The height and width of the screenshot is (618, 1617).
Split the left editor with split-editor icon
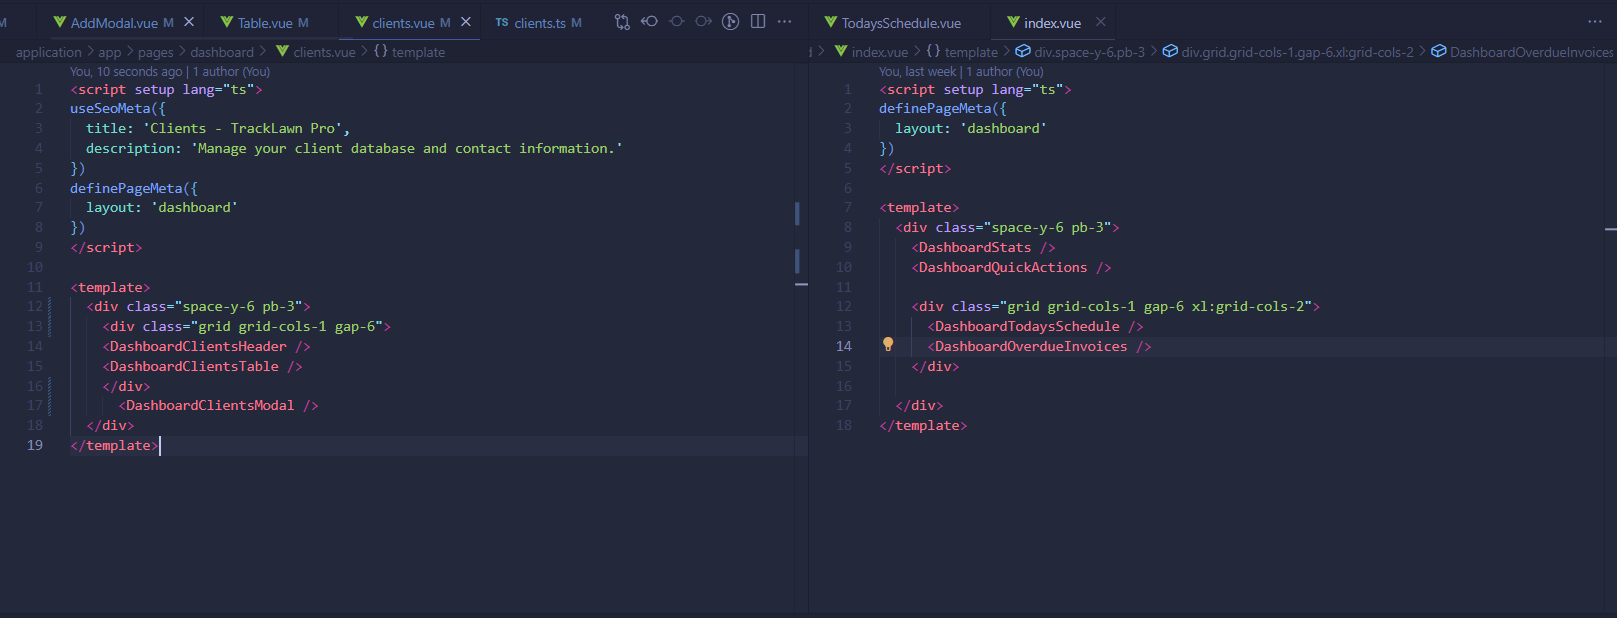coord(758,22)
